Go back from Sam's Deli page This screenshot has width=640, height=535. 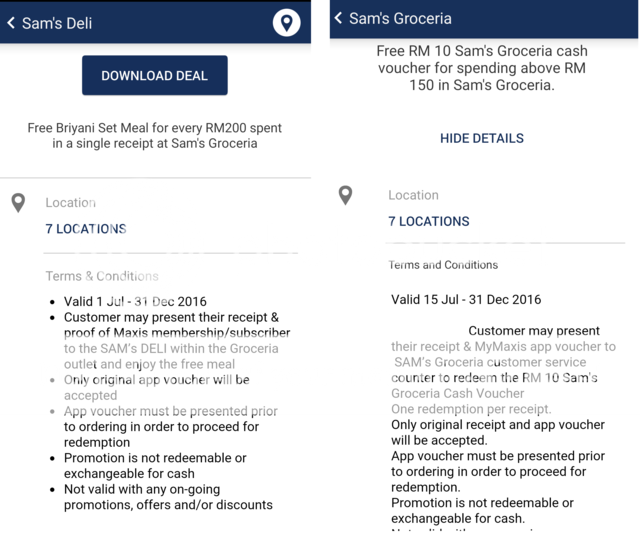click(12, 22)
